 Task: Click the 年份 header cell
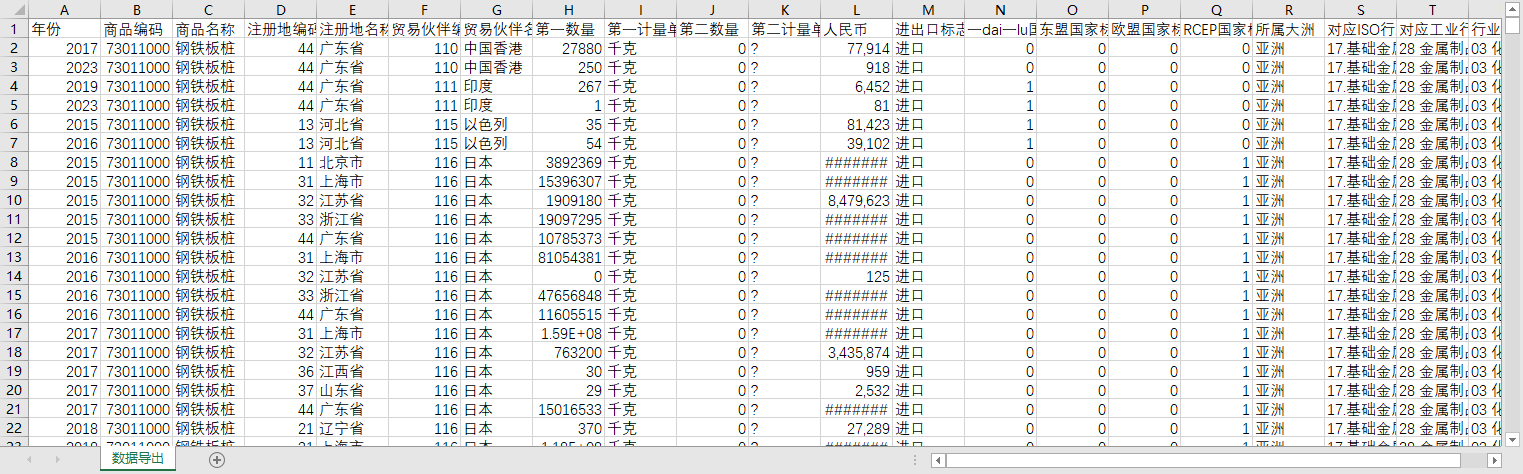click(64, 28)
